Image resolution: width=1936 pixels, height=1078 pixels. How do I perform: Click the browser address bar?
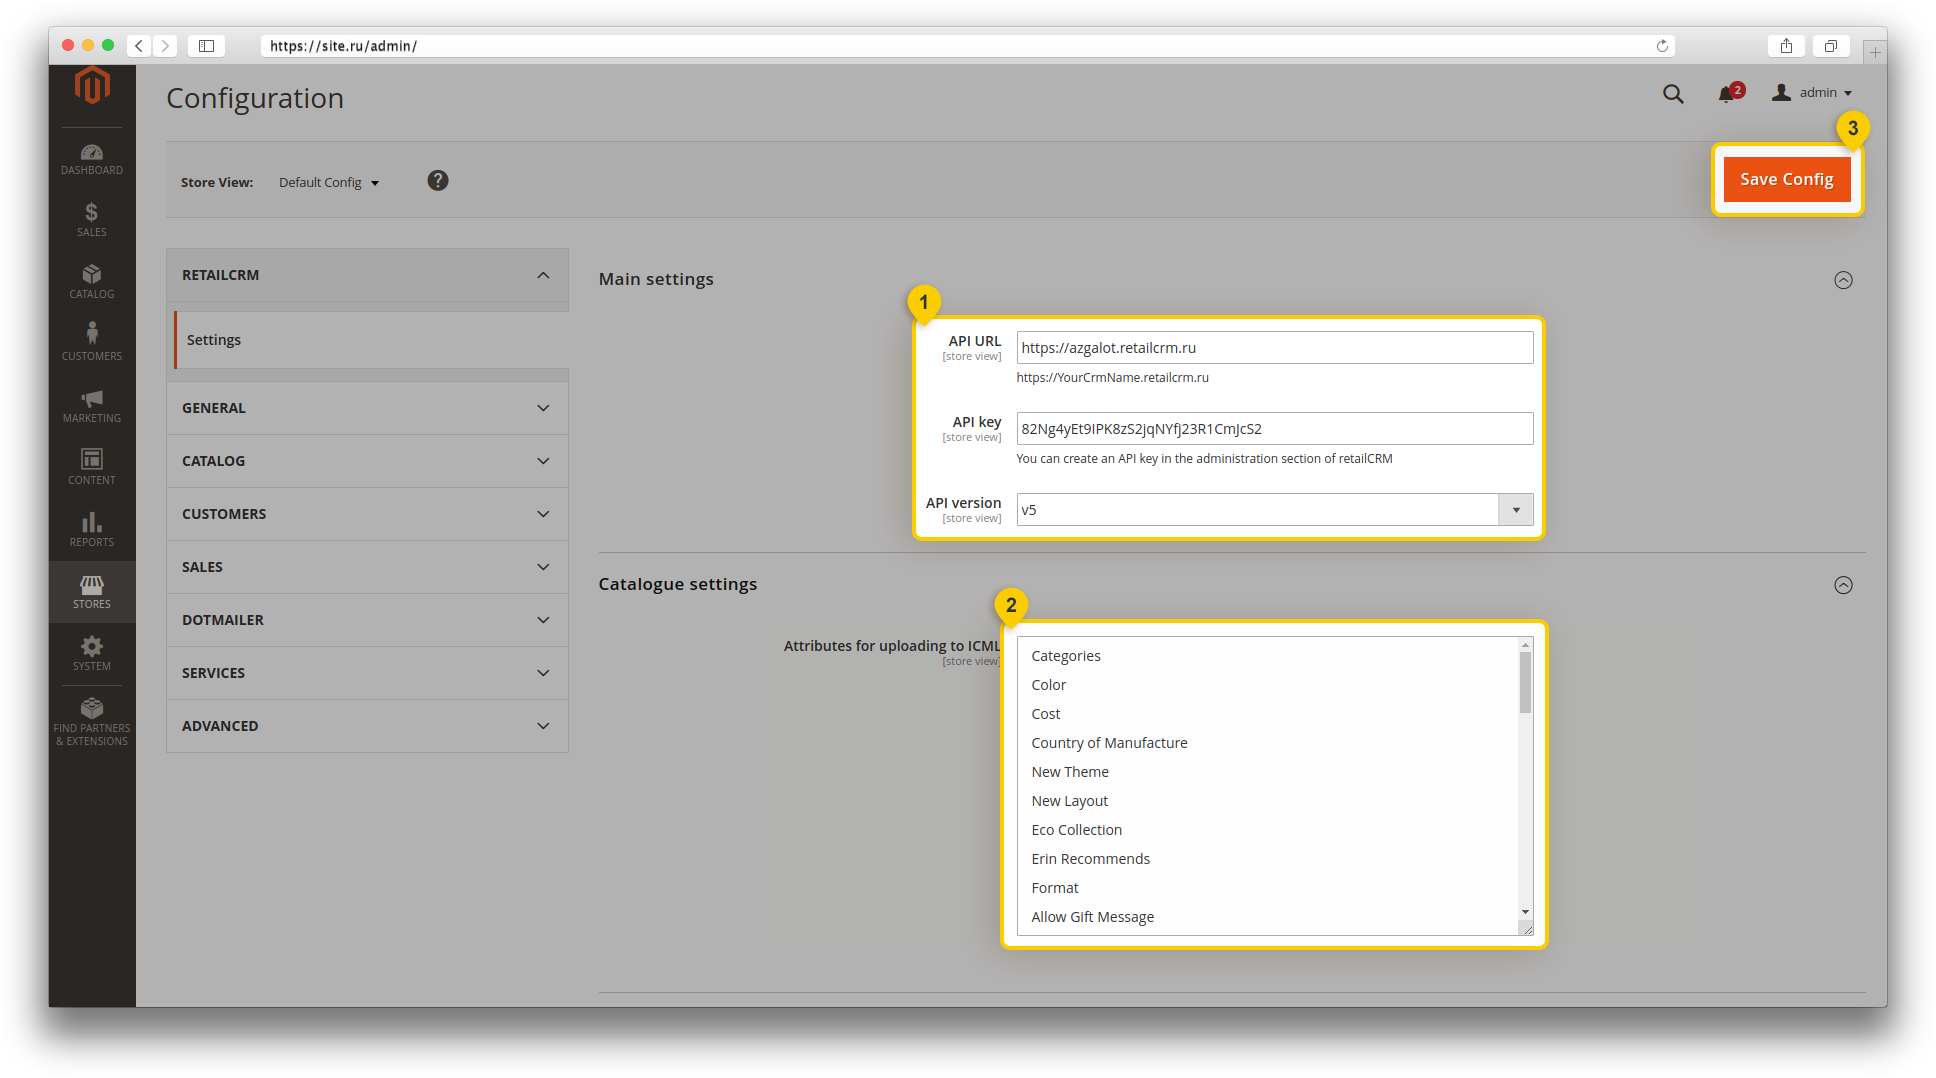(x=967, y=46)
